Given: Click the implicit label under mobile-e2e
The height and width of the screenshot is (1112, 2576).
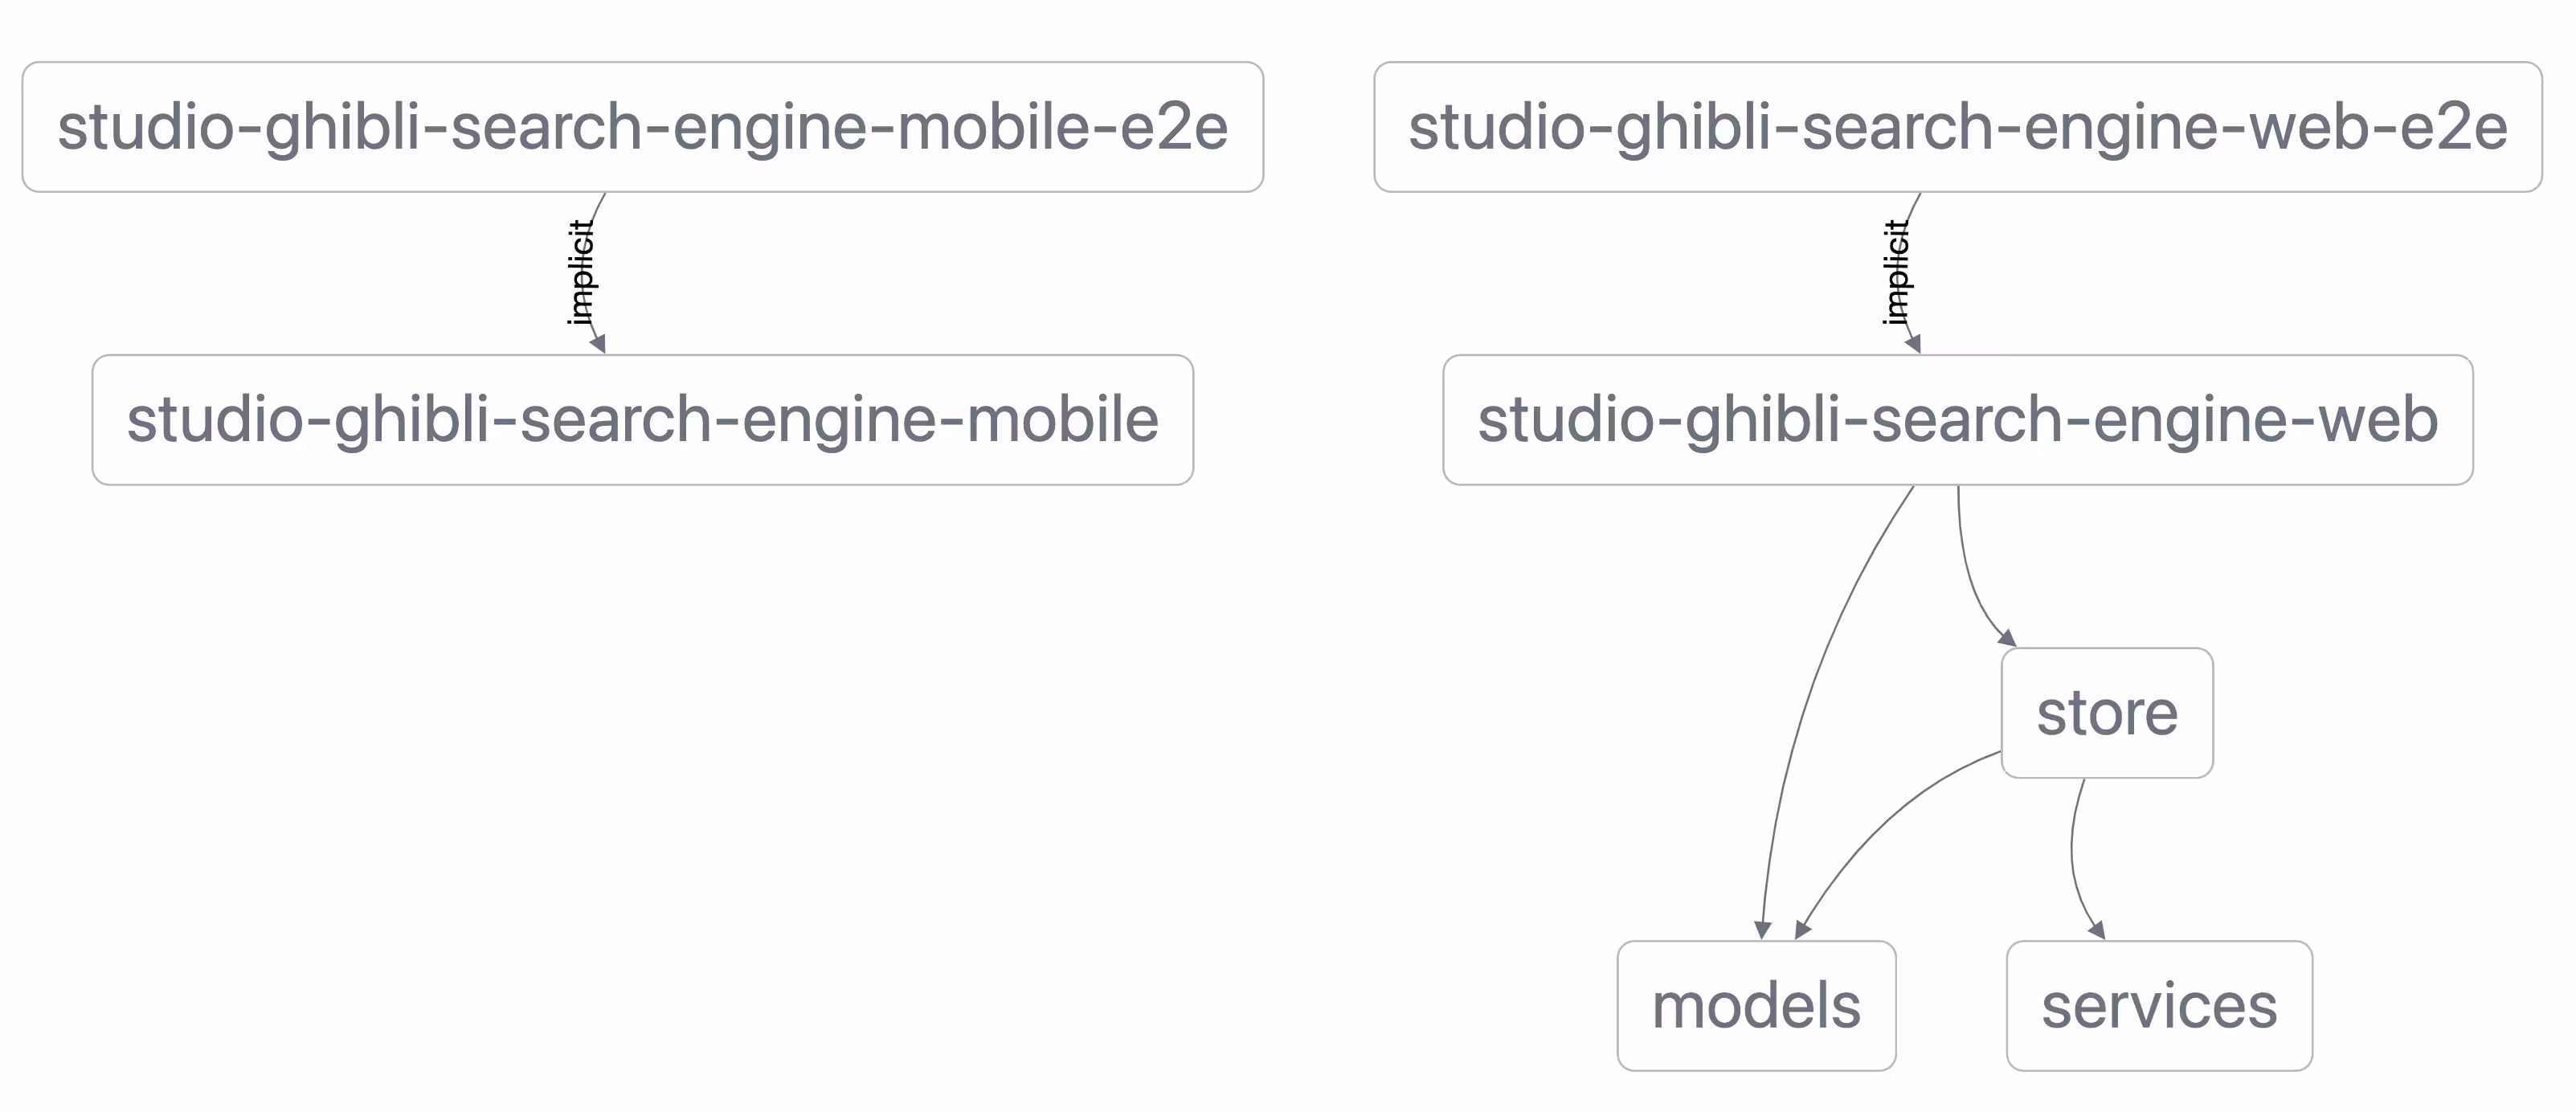Looking at the screenshot, I should (581, 272).
